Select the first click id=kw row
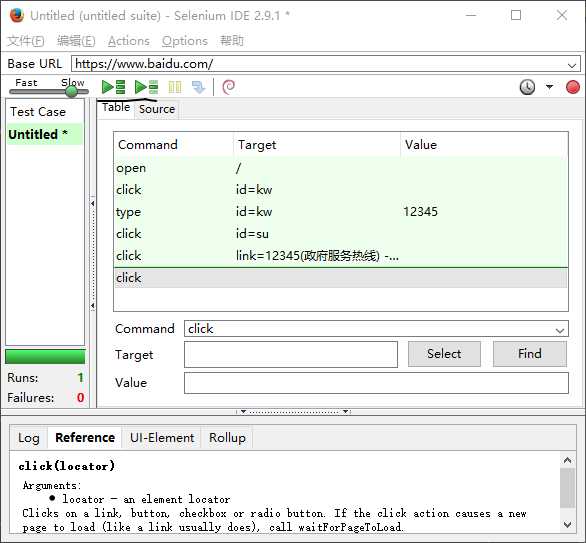This screenshot has height=543, width=586. pyautogui.click(x=340, y=190)
